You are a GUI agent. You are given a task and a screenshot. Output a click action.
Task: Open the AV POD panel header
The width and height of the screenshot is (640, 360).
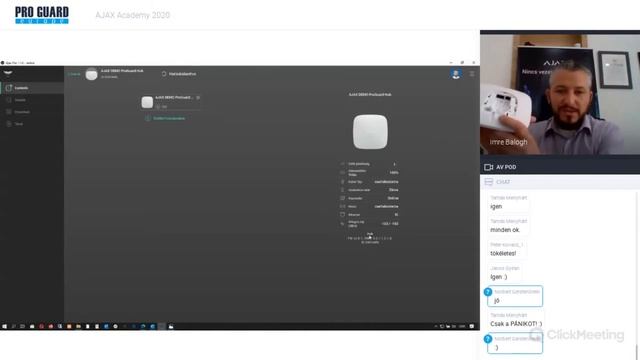[560, 167]
